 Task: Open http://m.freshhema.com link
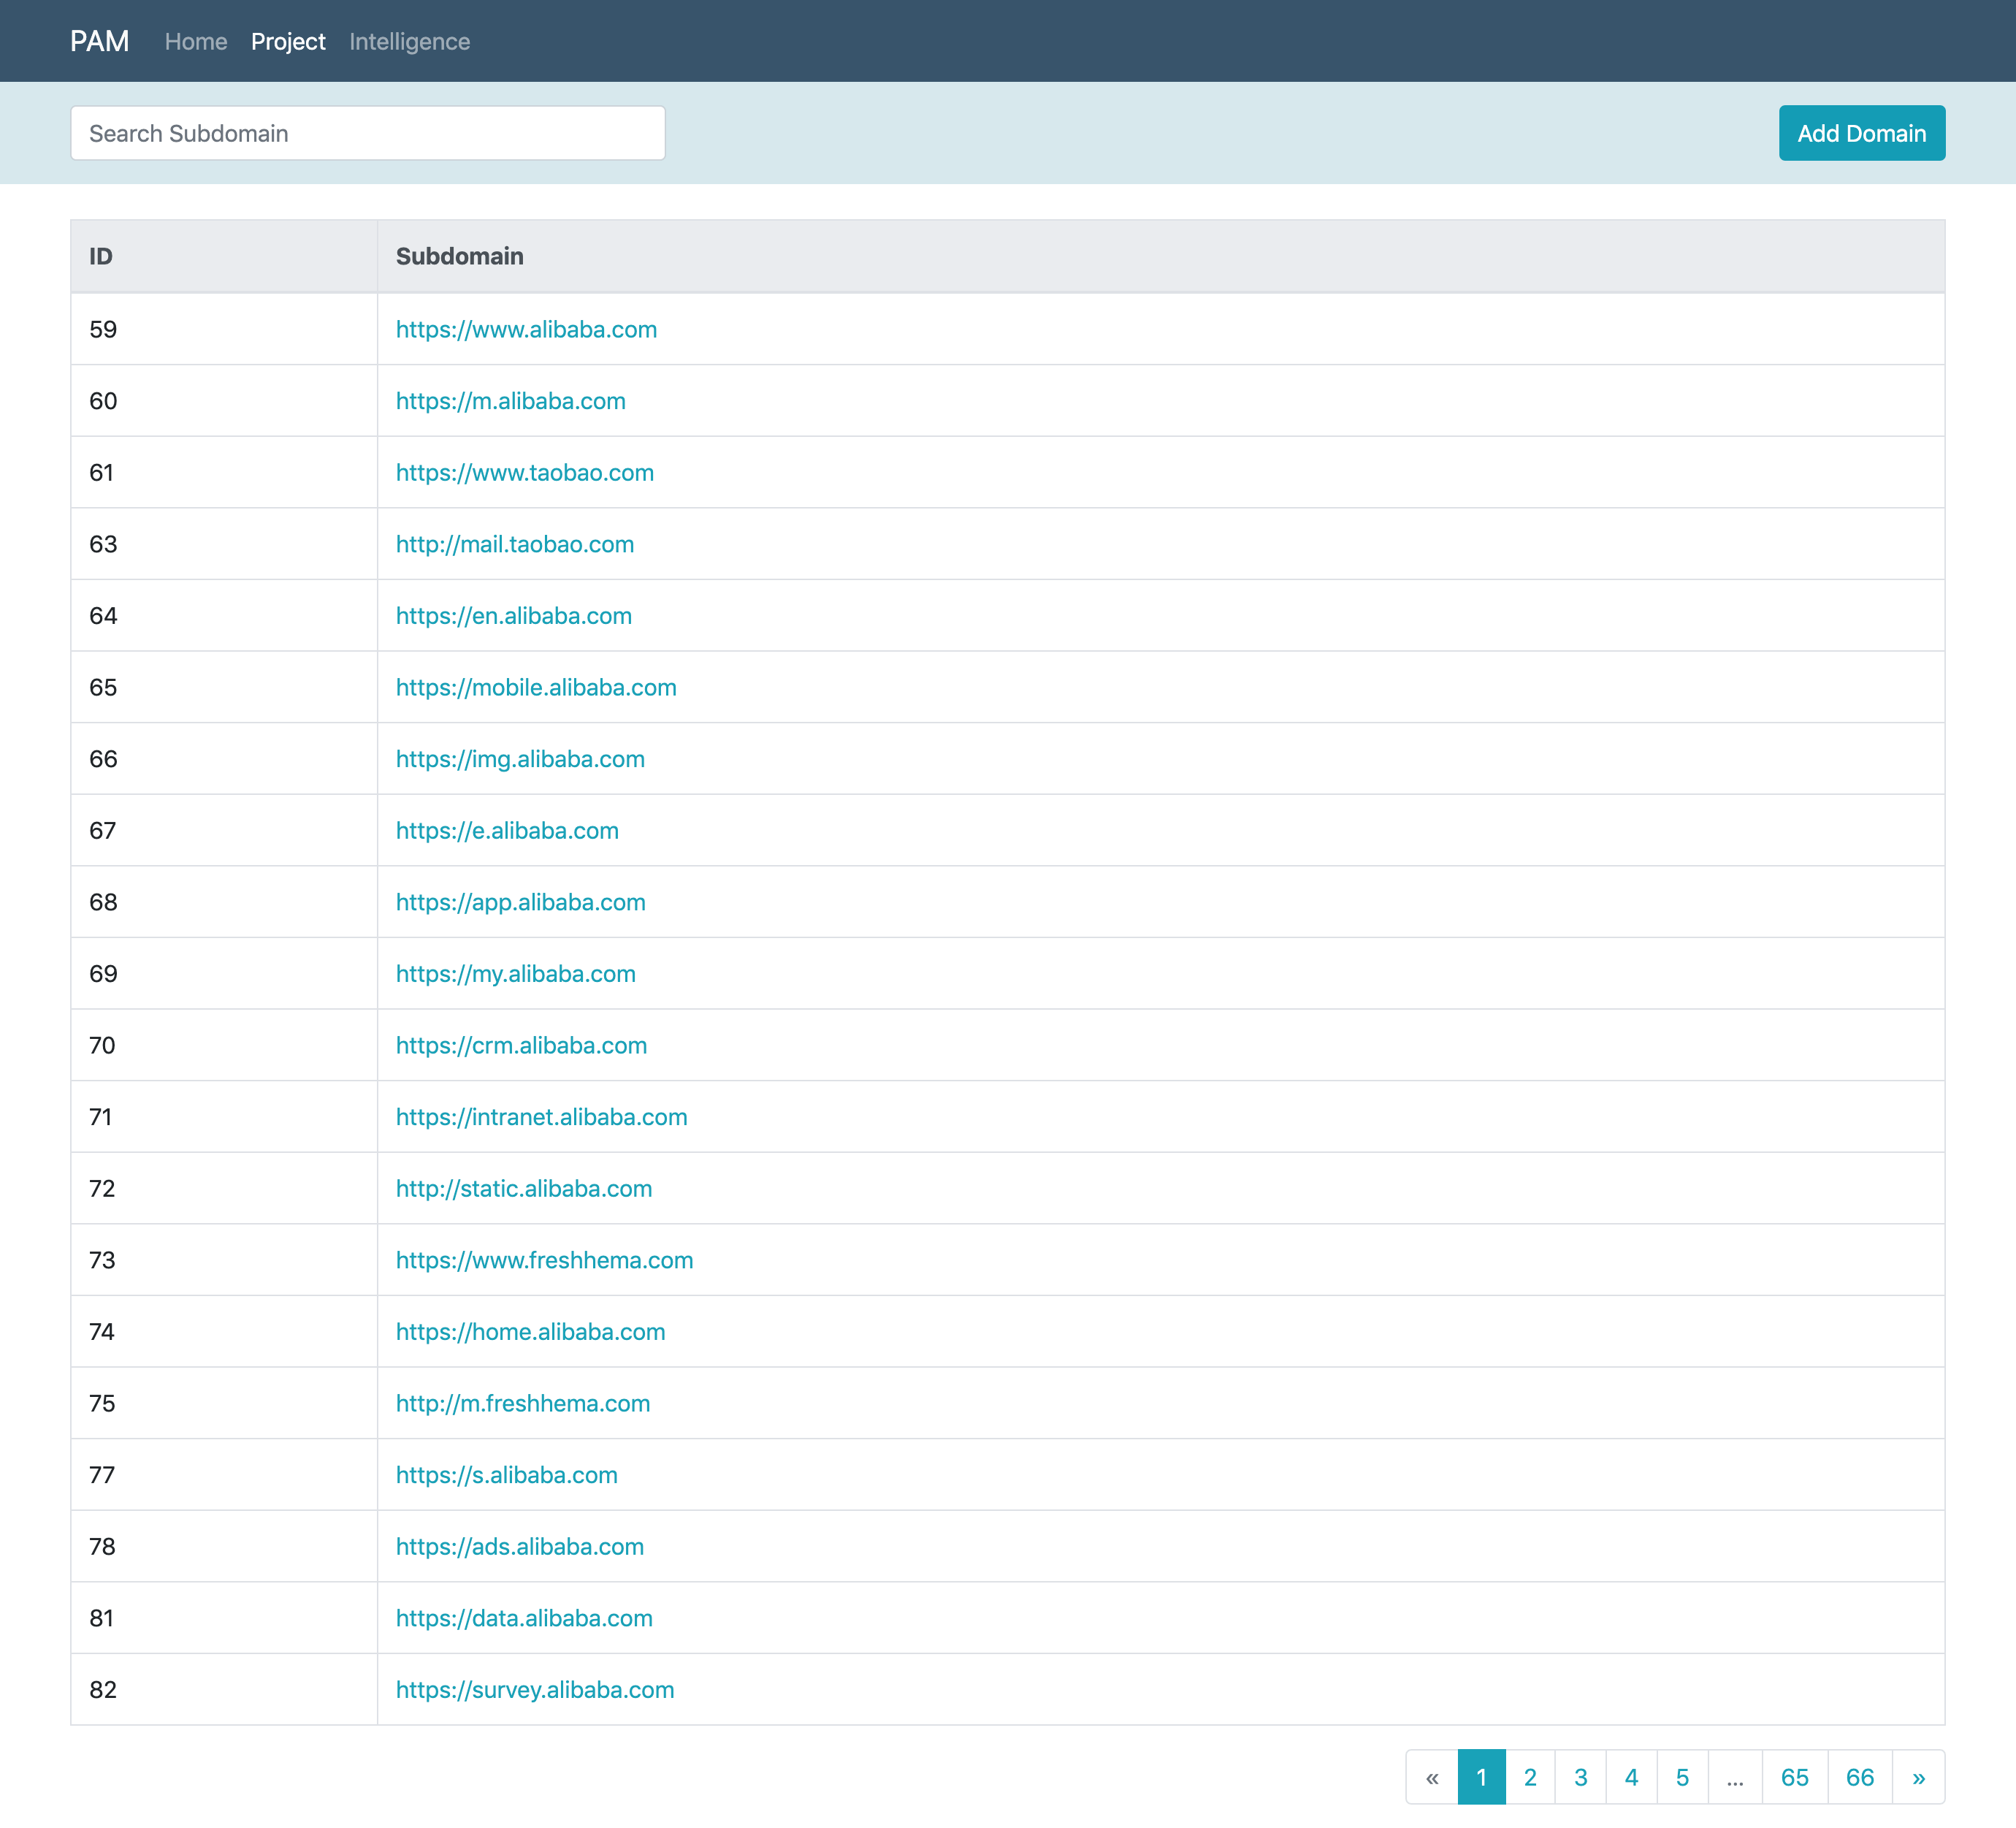pos(523,1403)
